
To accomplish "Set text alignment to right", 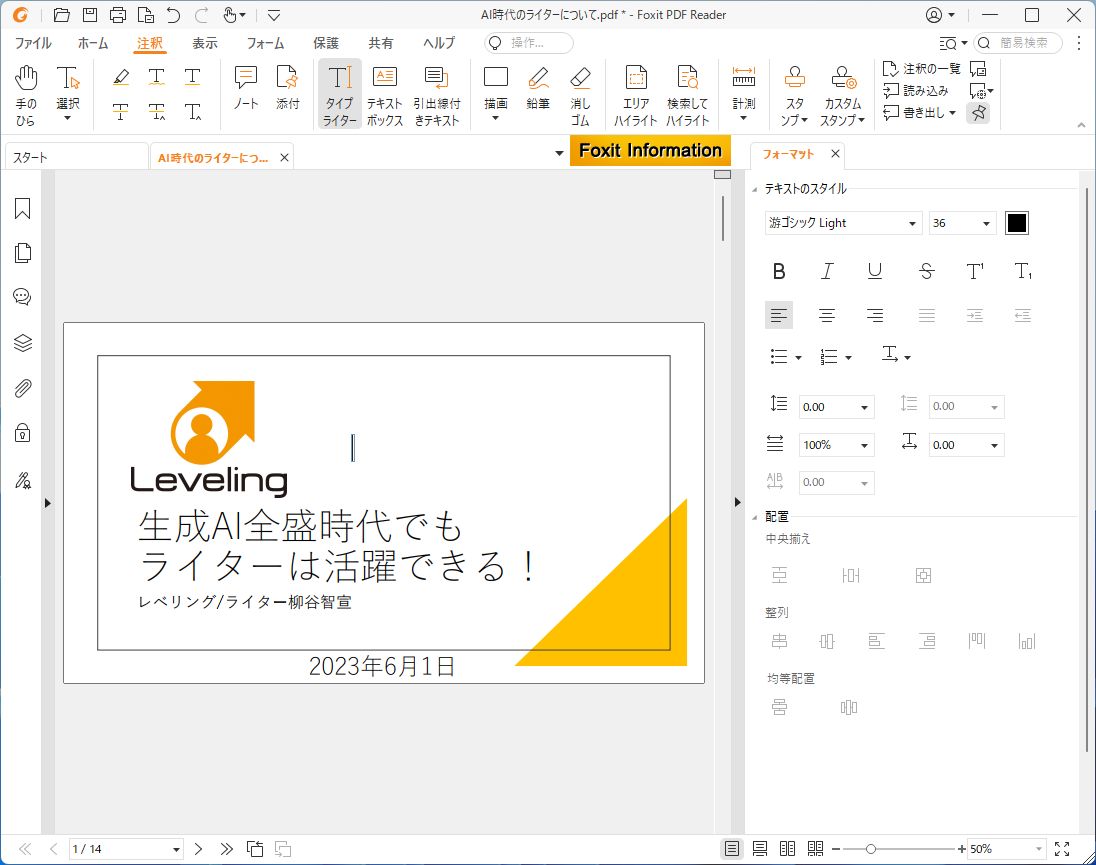I will (x=874, y=316).
